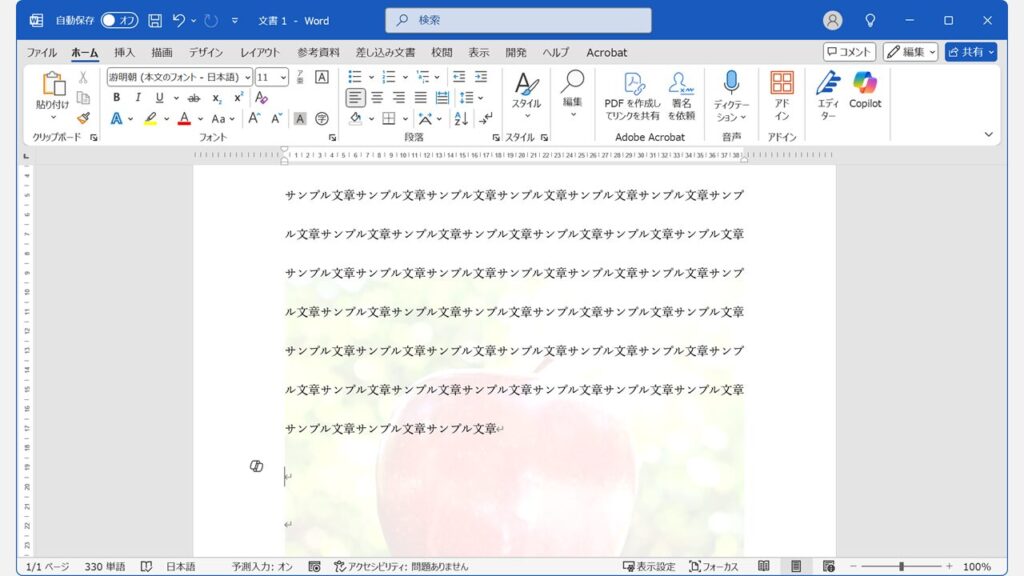Launch Copilot from ribbon

[865, 89]
